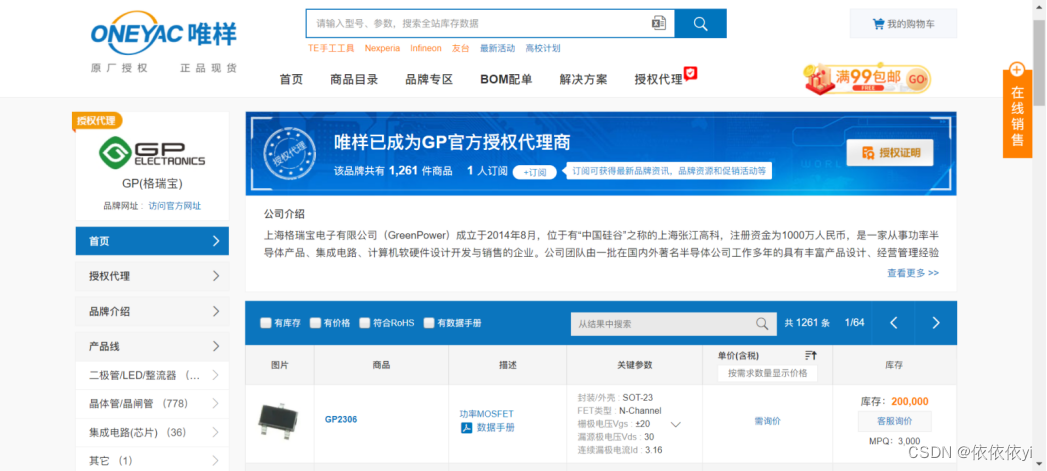Click 查看更多 >> to read more
The height and width of the screenshot is (471, 1047).
pos(913,273)
